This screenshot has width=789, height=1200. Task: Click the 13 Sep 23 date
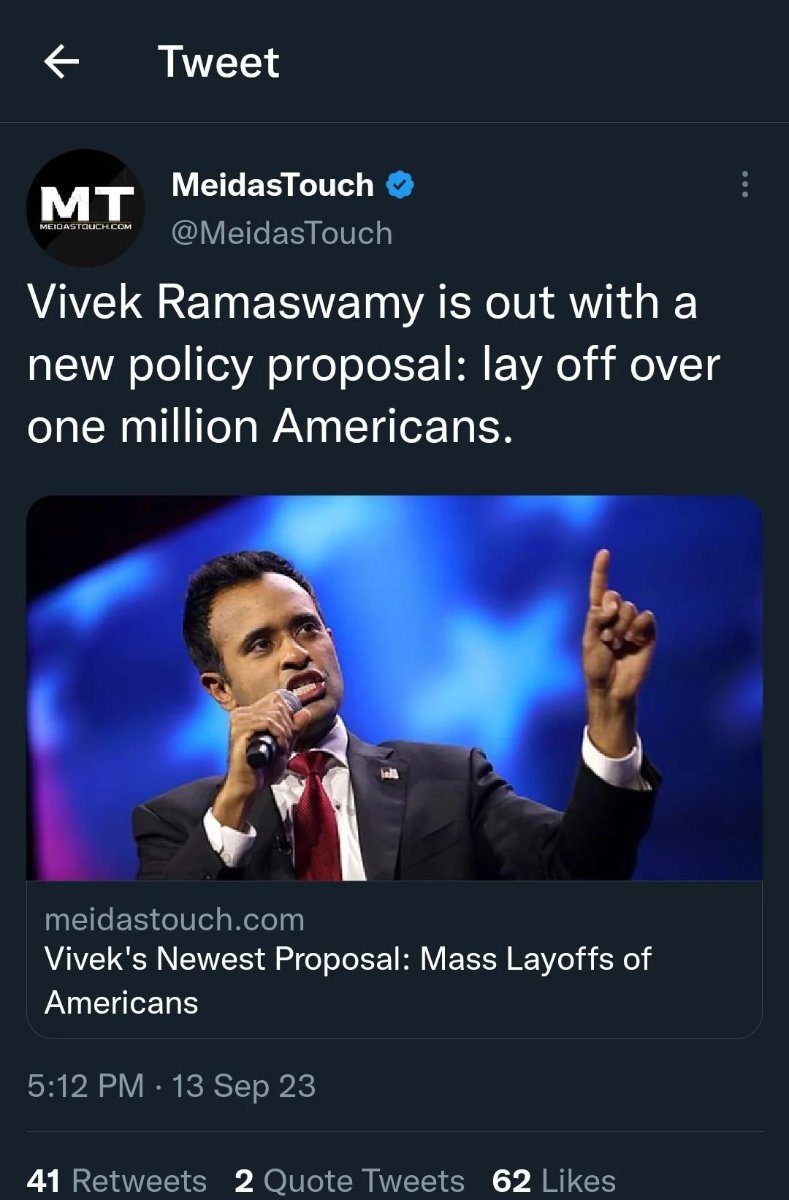(x=244, y=1085)
